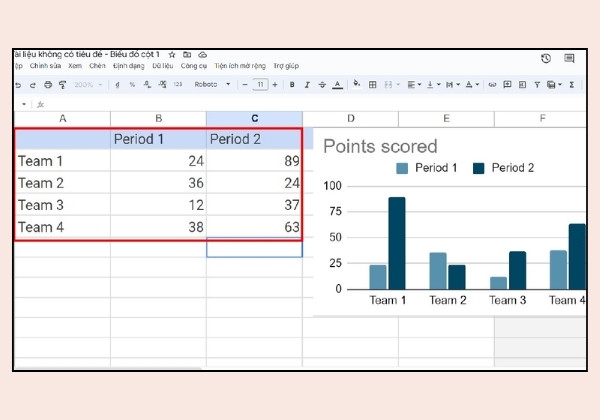Increase font size with plus button

(x=275, y=85)
